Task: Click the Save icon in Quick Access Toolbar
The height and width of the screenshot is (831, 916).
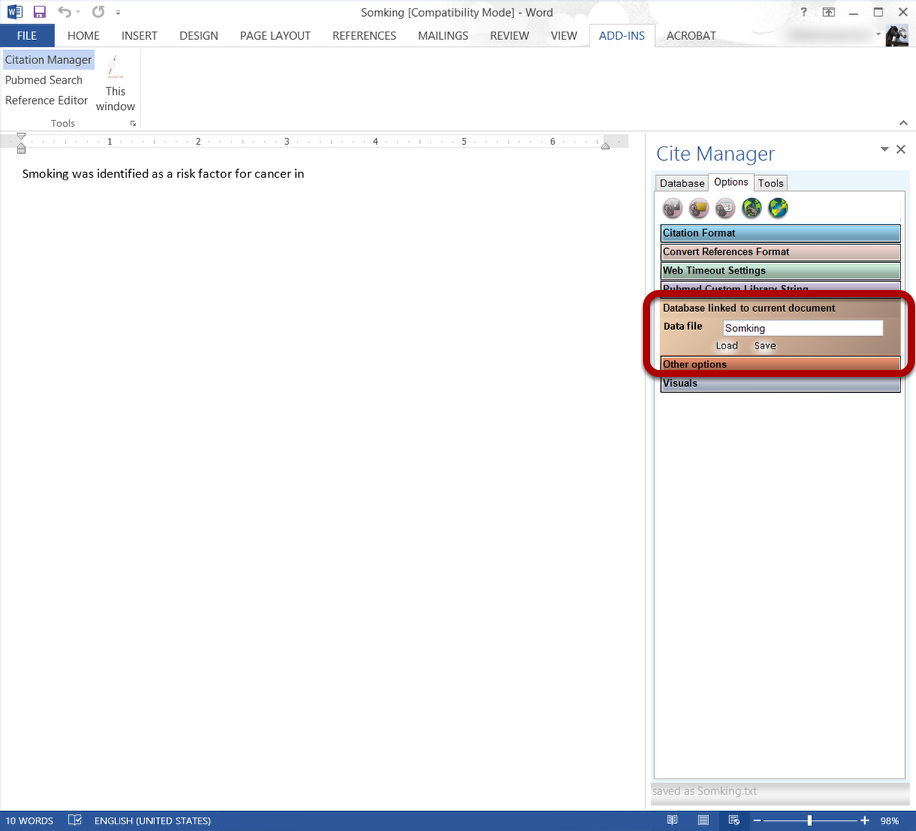Action: coord(40,12)
